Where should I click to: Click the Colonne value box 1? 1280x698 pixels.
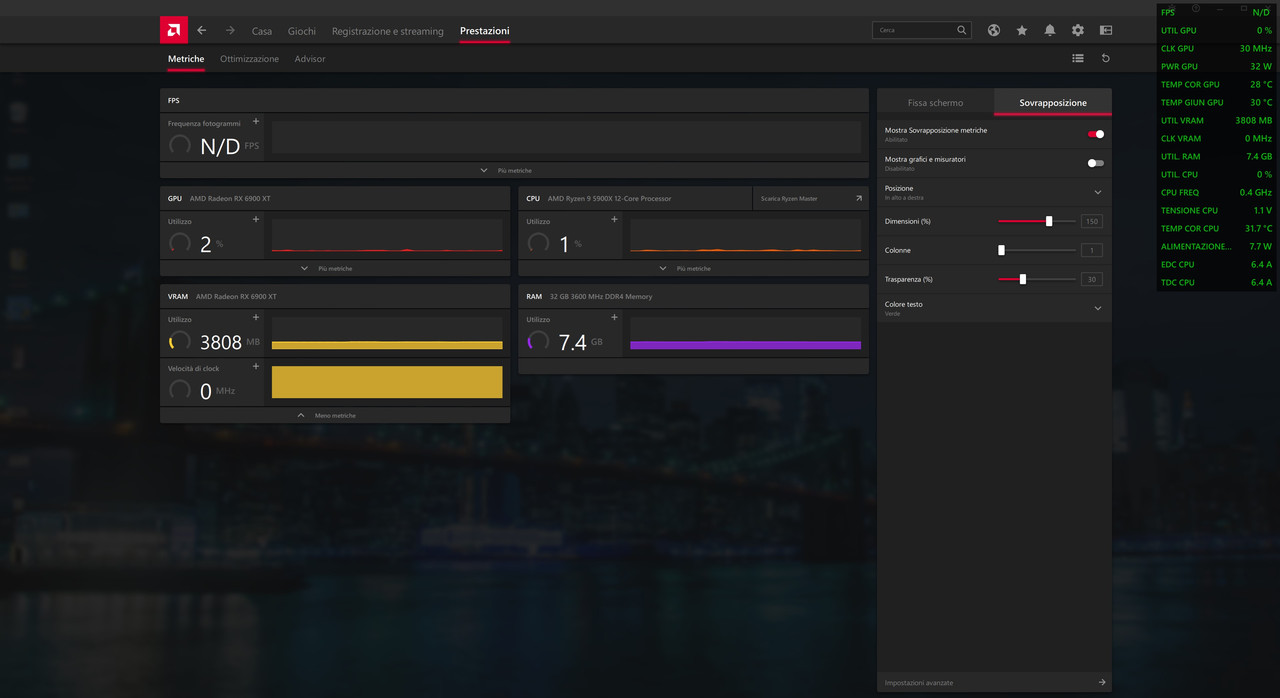point(1091,250)
